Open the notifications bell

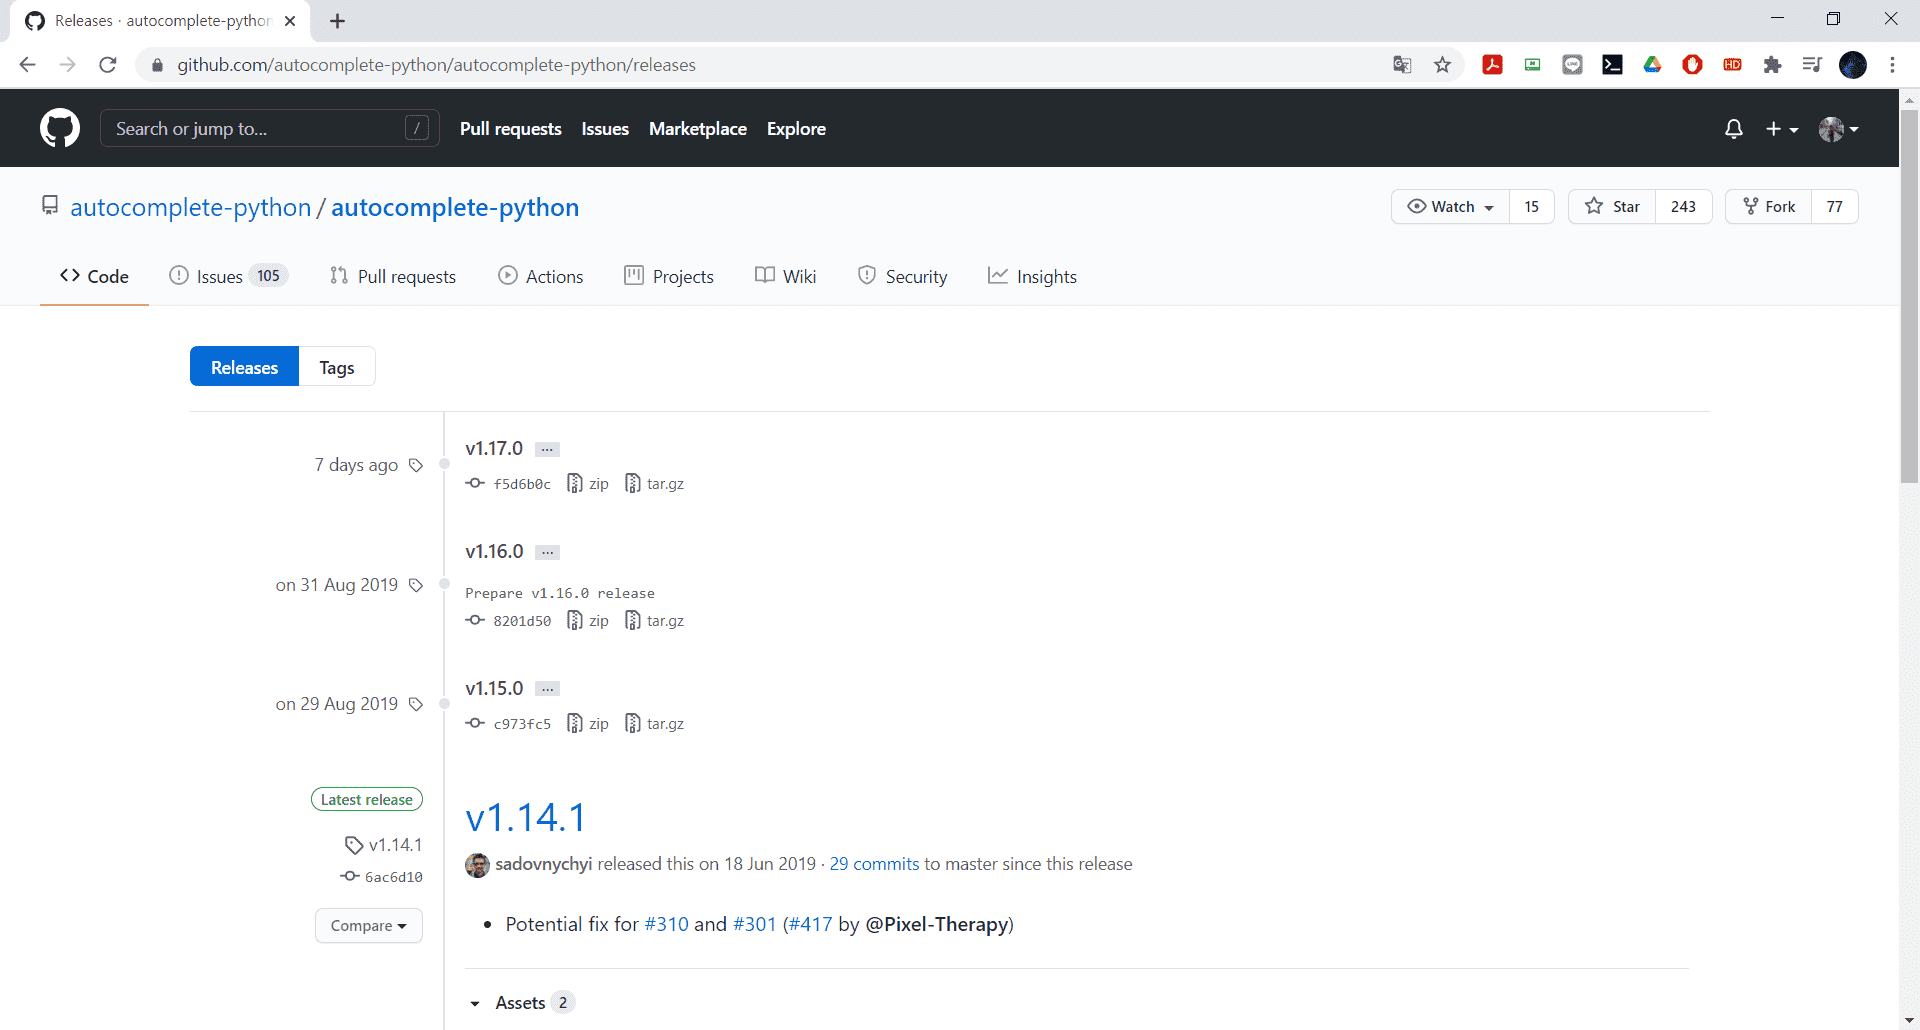[1734, 129]
